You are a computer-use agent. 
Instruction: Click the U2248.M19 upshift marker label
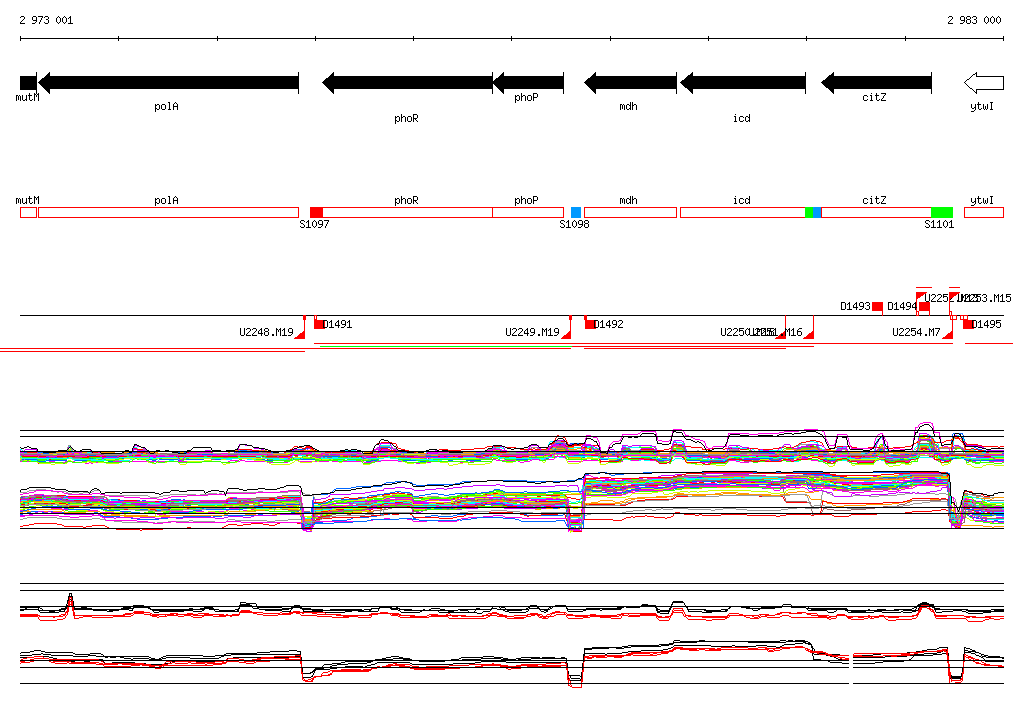[266, 332]
